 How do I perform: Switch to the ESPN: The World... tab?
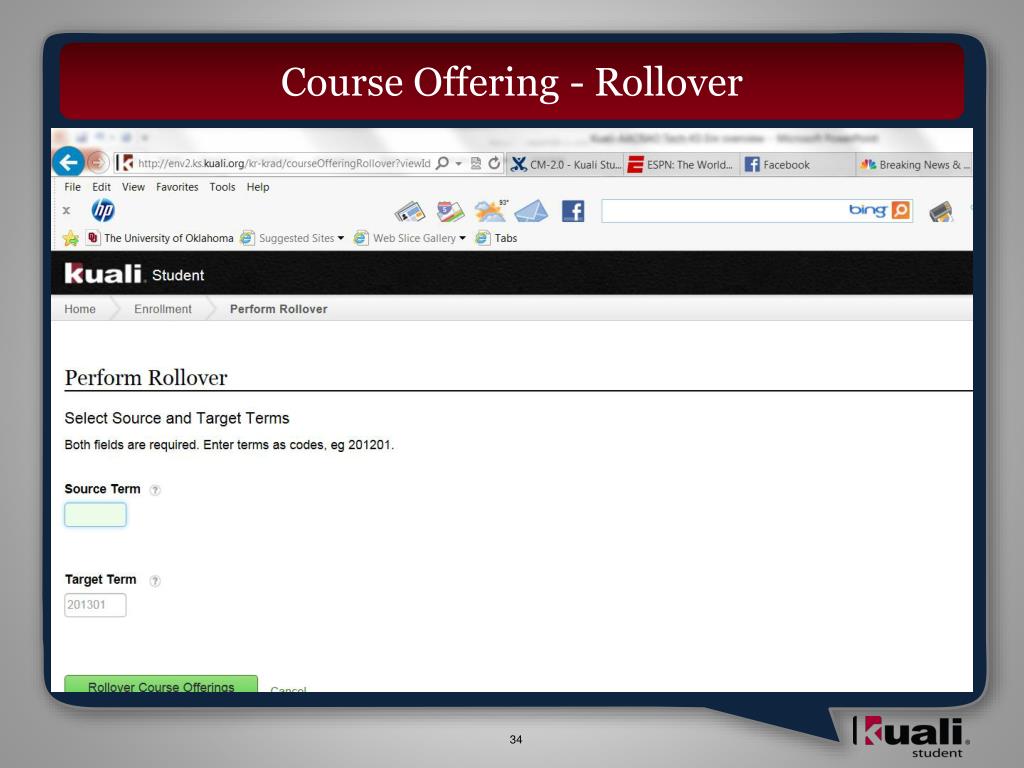(x=680, y=165)
